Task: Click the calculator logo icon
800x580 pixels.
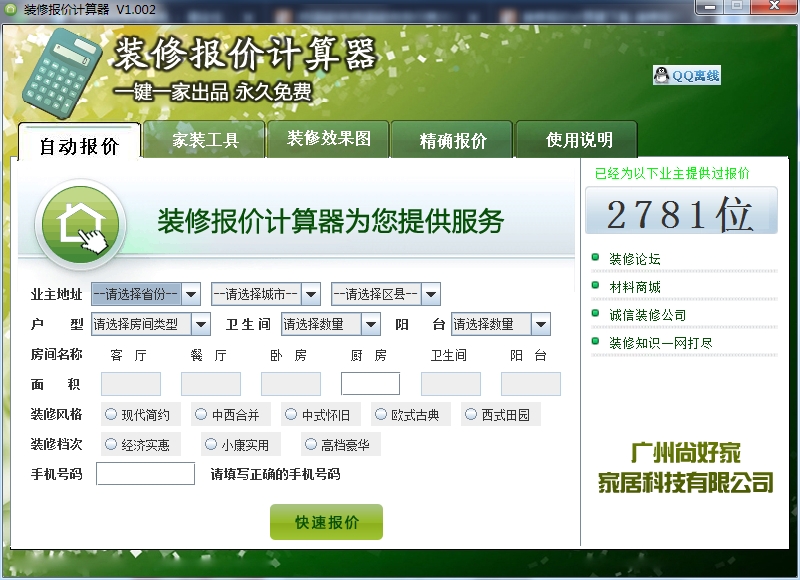Action: tap(65, 72)
